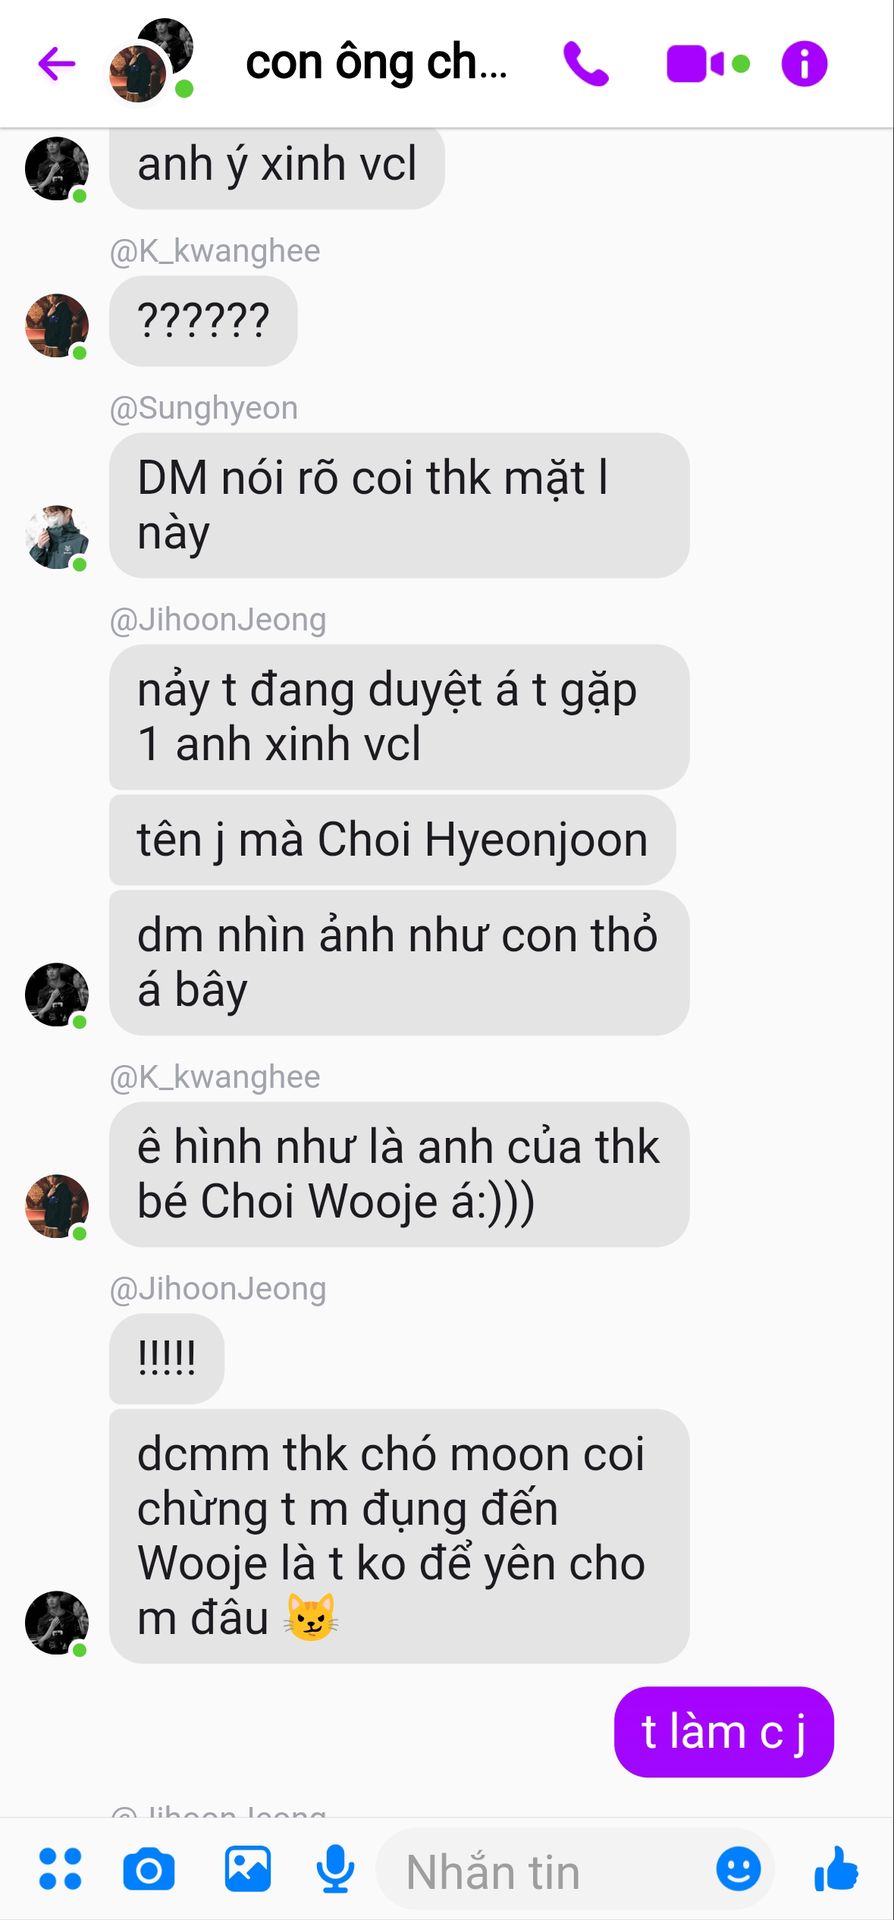This screenshot has height=1920, width=894.
Task: Open the group chat title header
Action: pyautogui.click(x=377, y=63)
